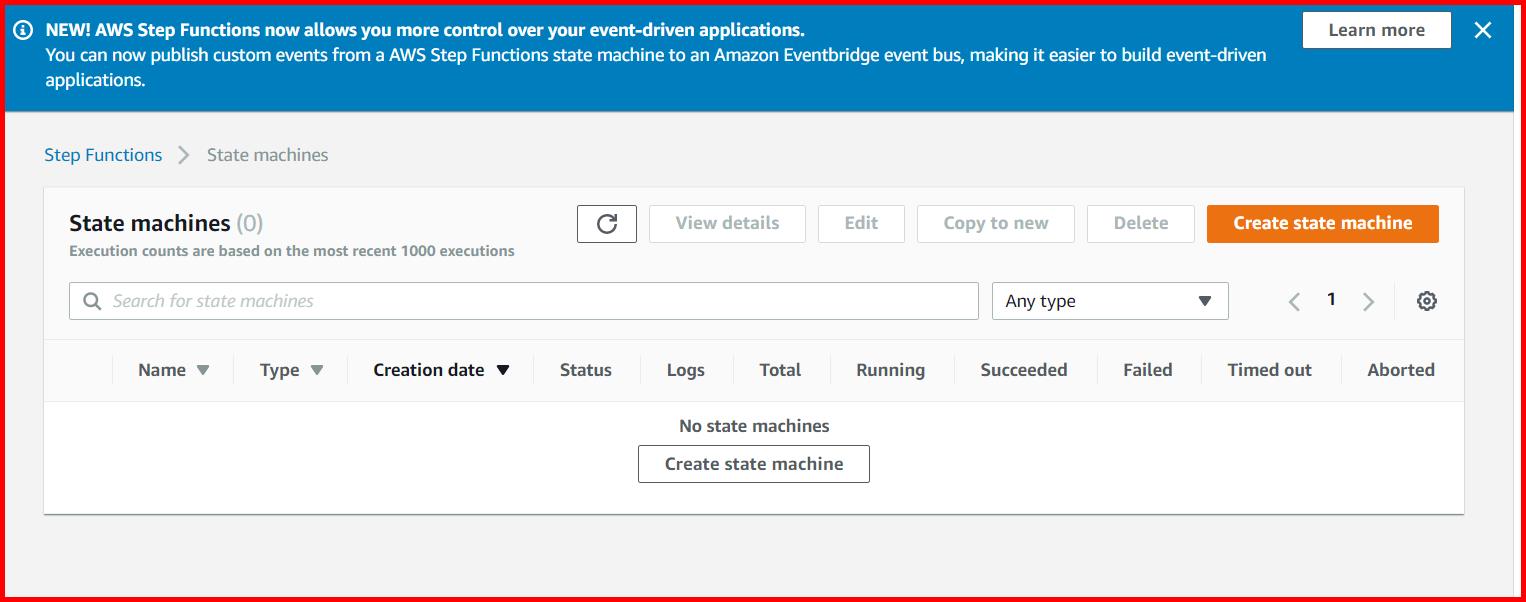Click the info icon in the banner

click(x=23, y=29)
